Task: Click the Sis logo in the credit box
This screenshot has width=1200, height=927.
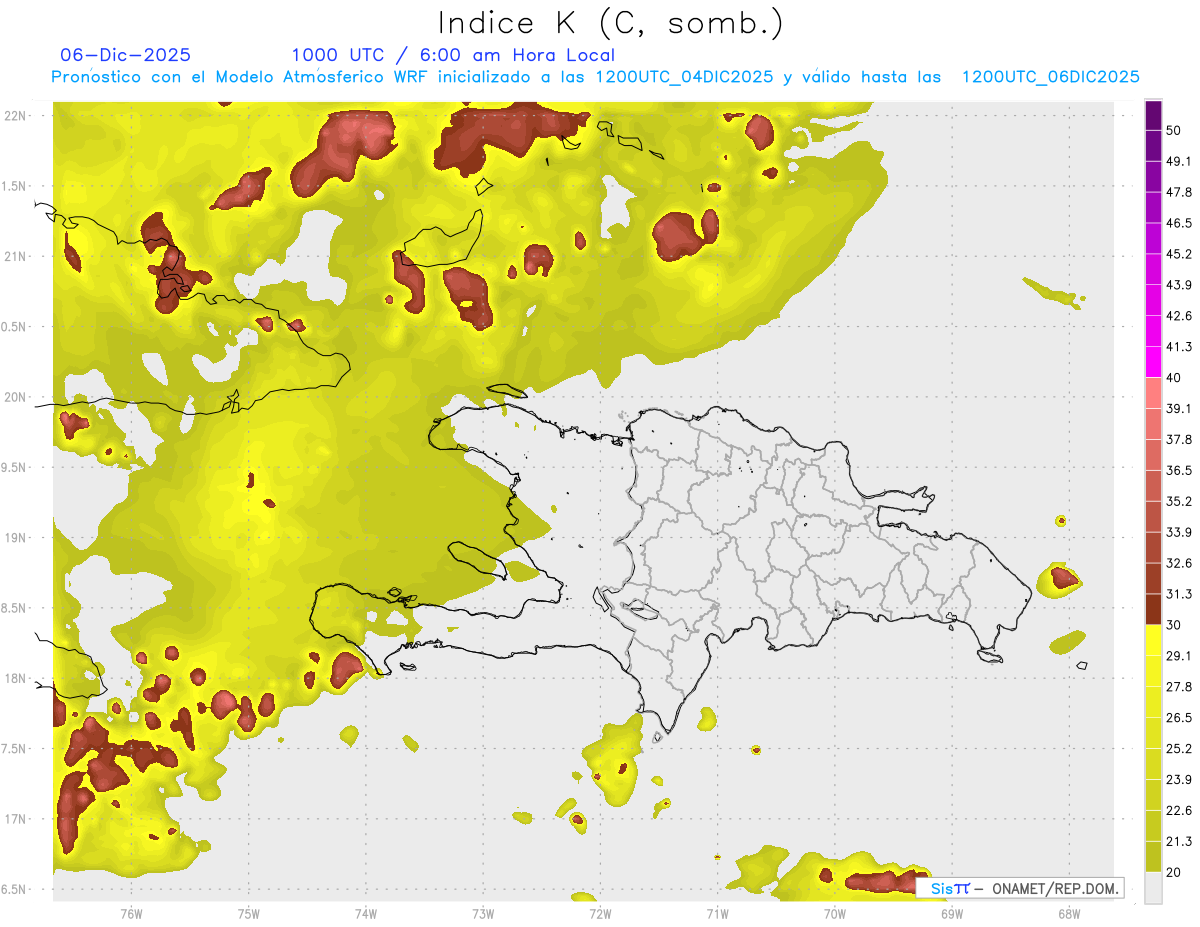Action: 949,888
